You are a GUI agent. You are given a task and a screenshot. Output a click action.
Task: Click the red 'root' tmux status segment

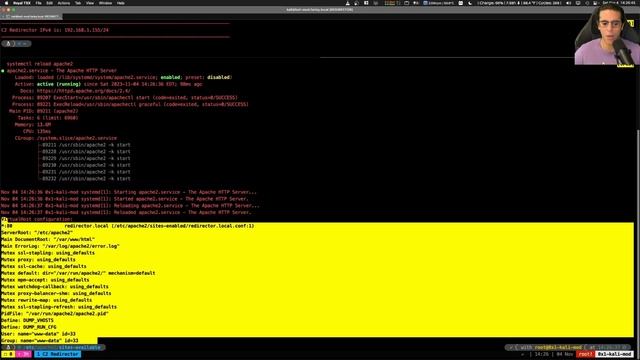click(x=586, y=354)
